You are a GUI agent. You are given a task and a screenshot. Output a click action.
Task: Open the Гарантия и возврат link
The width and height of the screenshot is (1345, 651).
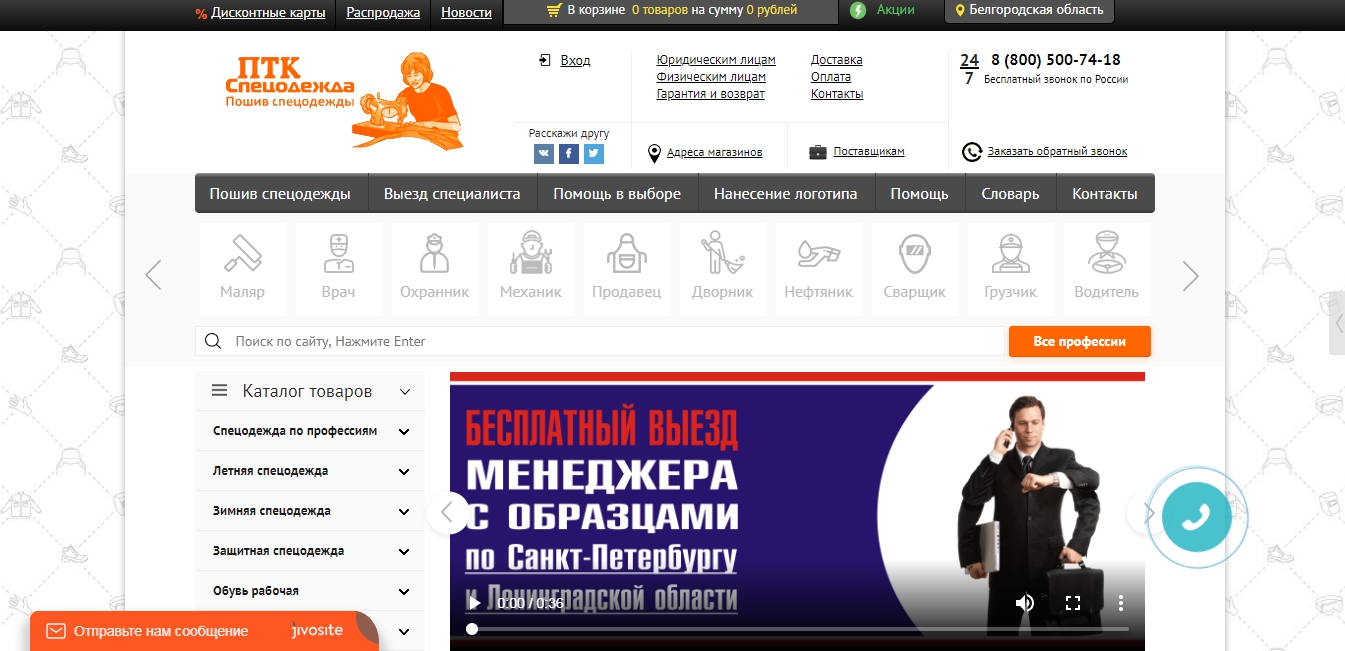click(710, 94)
